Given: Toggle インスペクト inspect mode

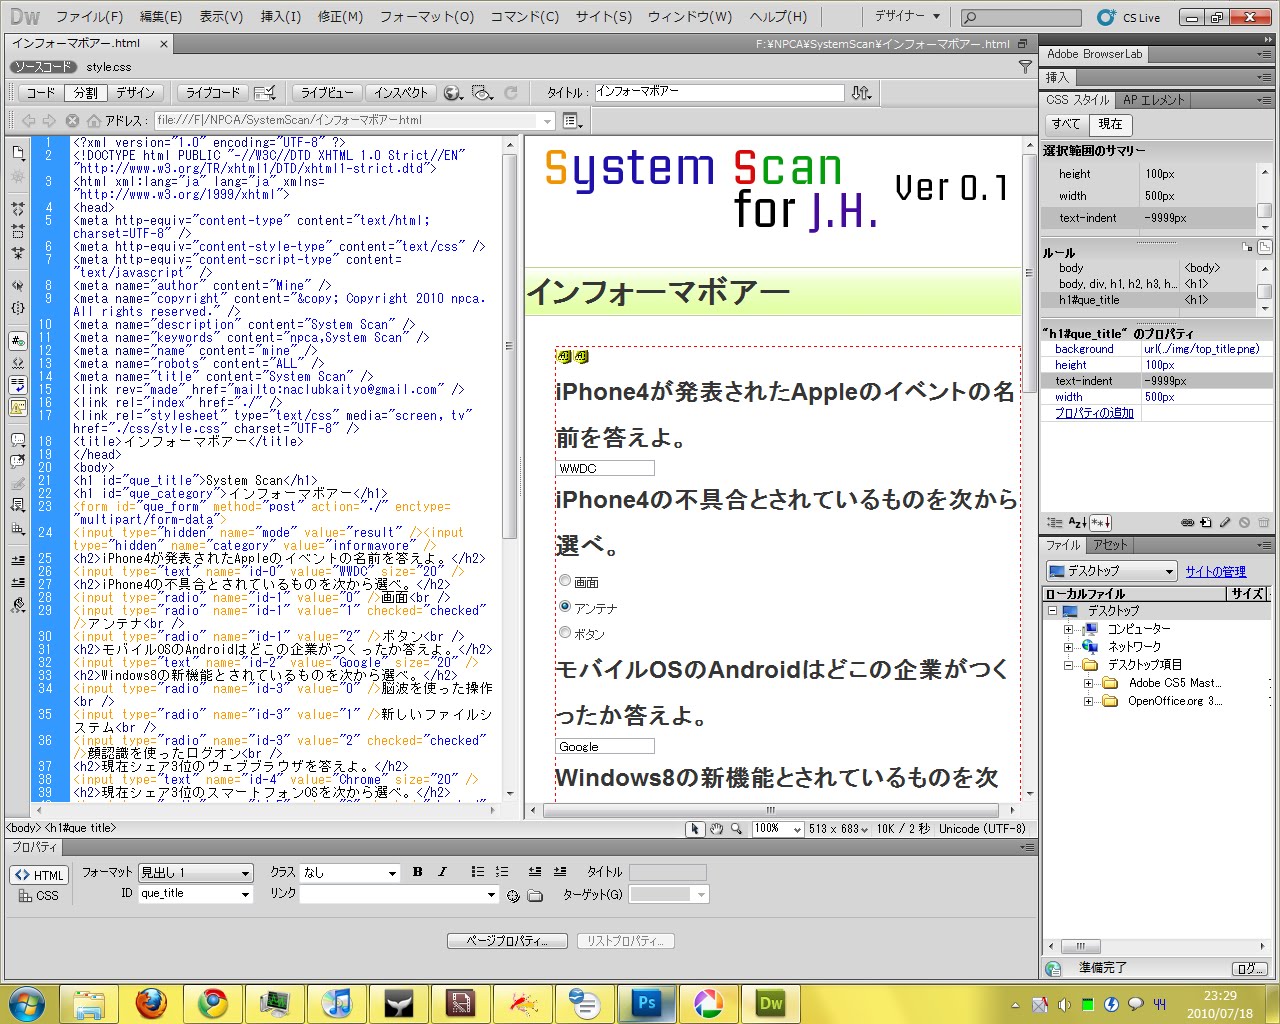Looking at the screenshot, I should tap(401, 92).
